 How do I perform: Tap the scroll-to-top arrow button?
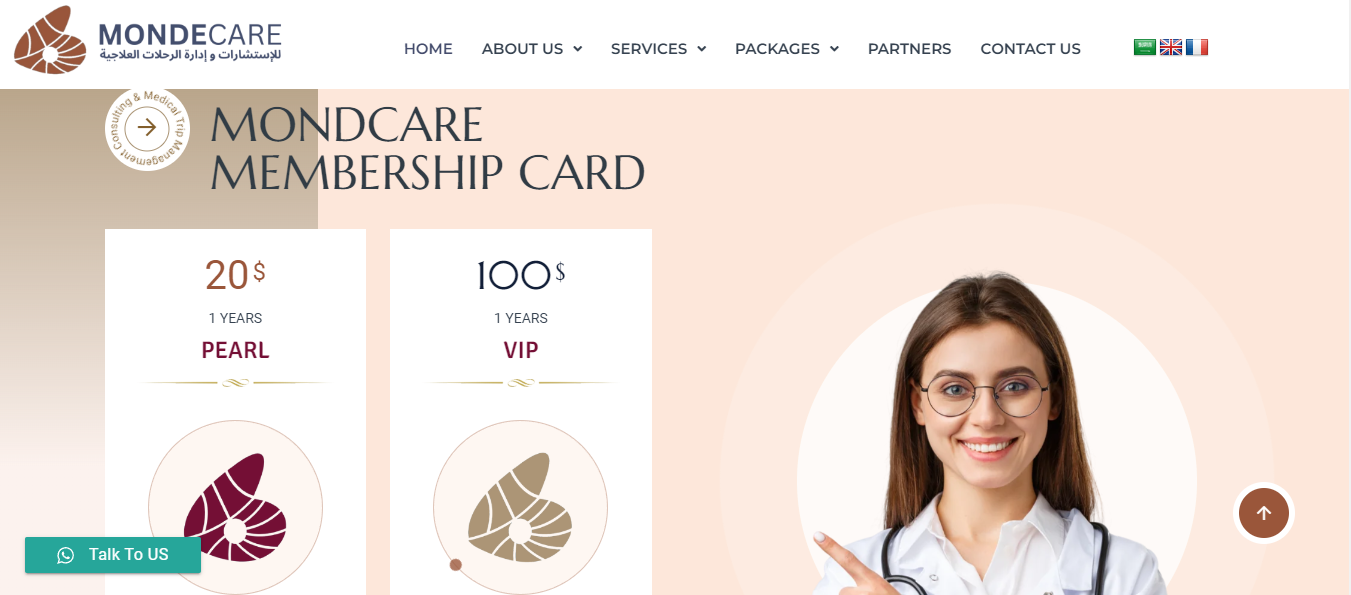(1264, 513)
